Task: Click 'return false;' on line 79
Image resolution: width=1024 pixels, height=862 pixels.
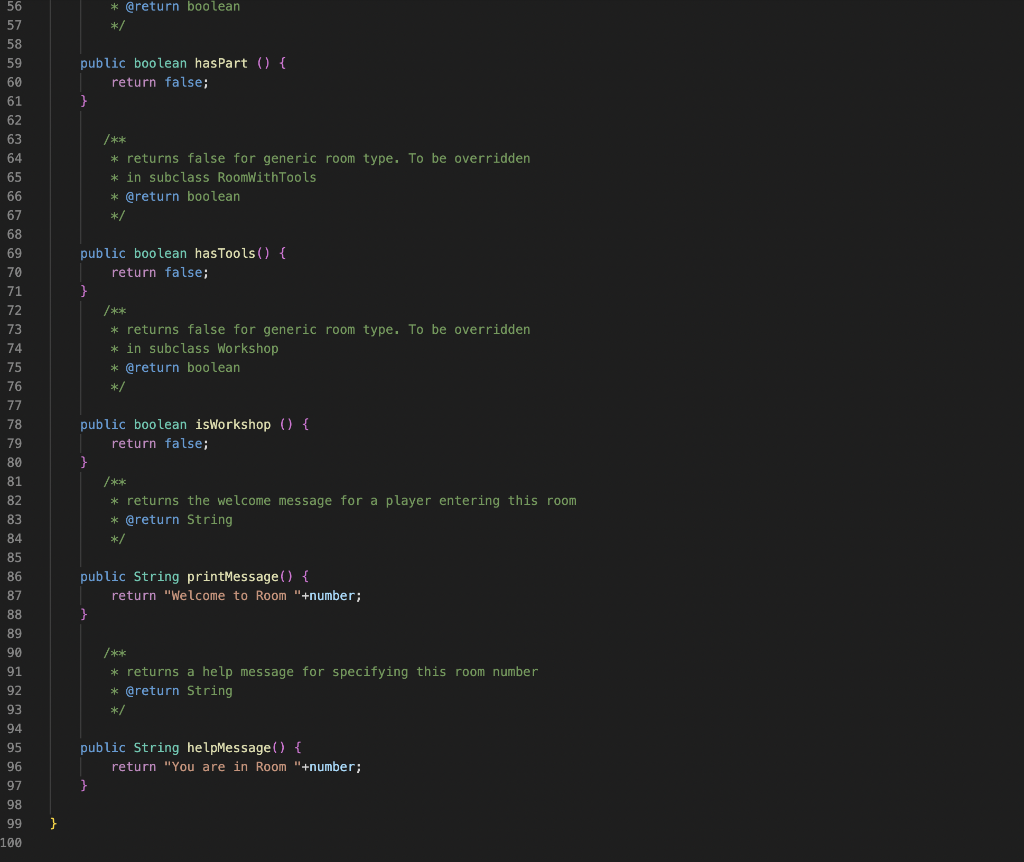Action: click(x=160, y=443)
